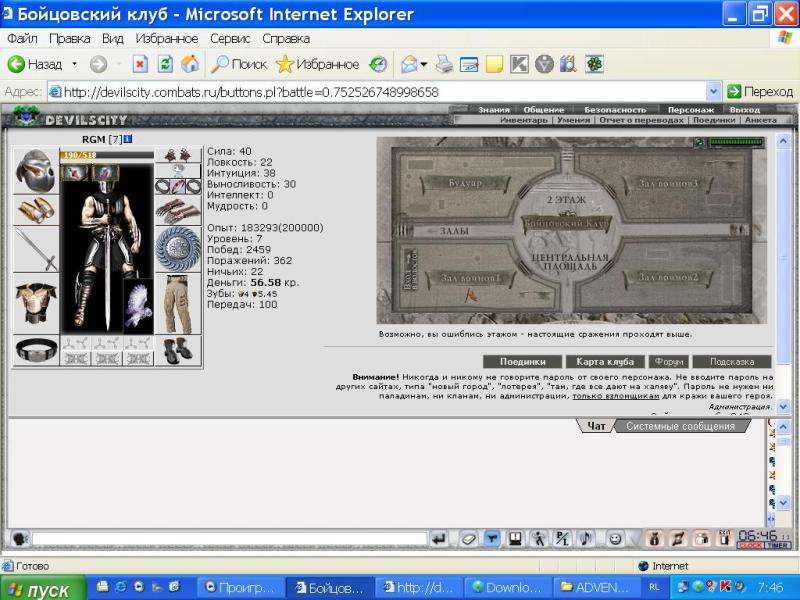800x600 pixels.
Task: Open the Карта клуба button
Action: (605, 362)
